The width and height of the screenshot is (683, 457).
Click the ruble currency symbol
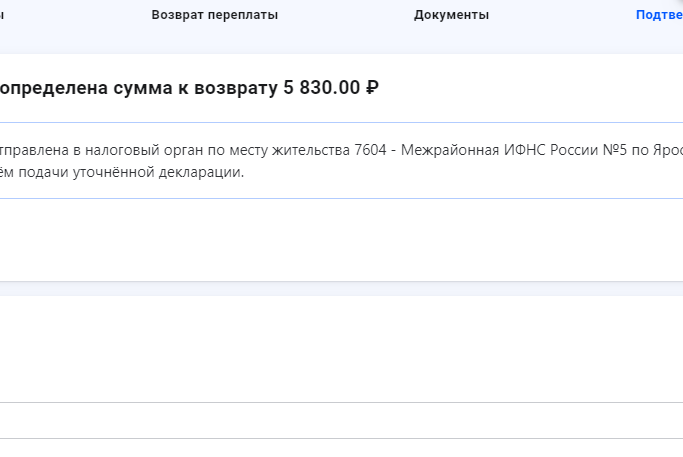coord(372,88)
